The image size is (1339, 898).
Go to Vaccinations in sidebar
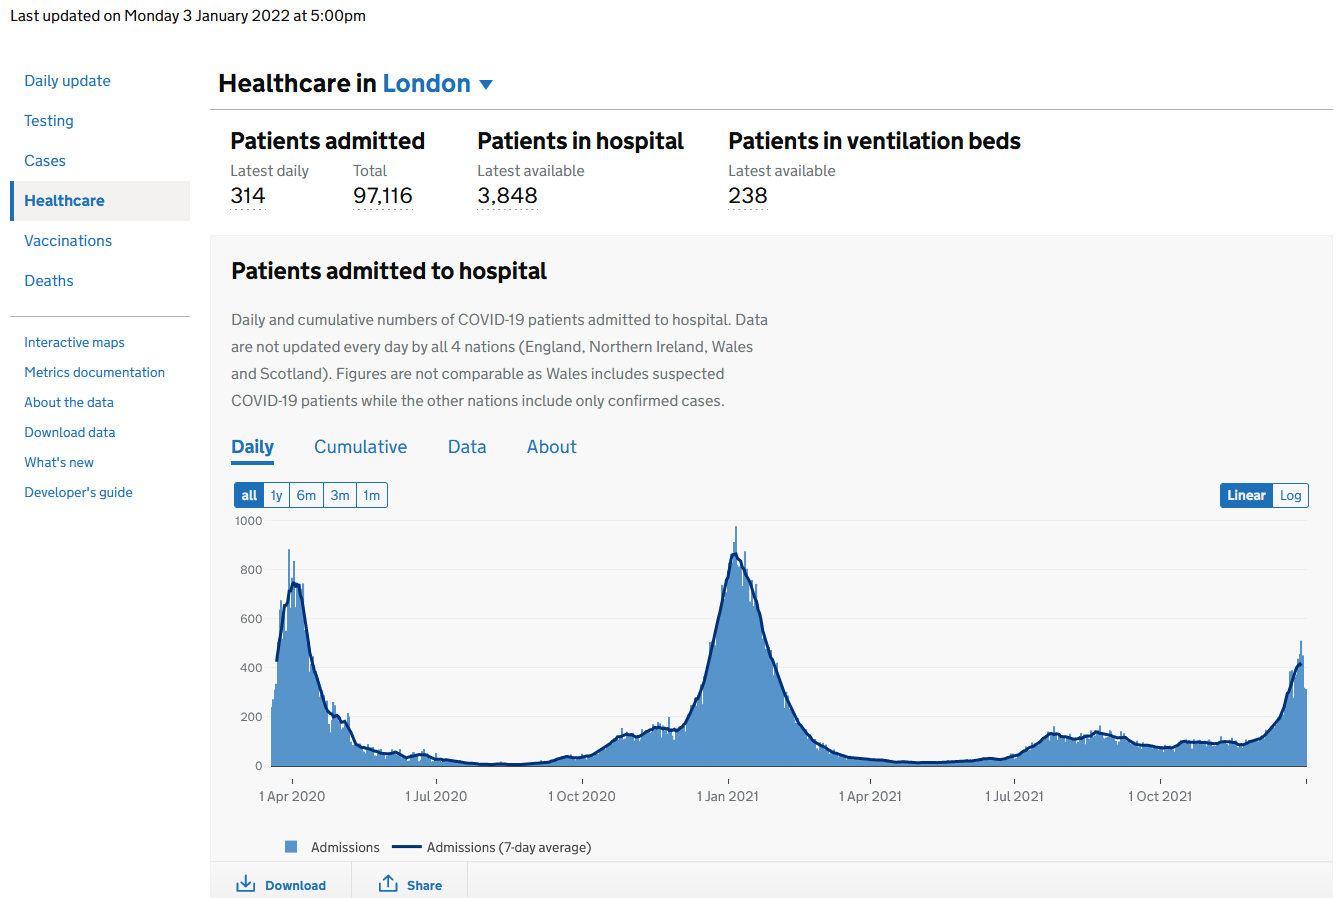coord(68,241)
